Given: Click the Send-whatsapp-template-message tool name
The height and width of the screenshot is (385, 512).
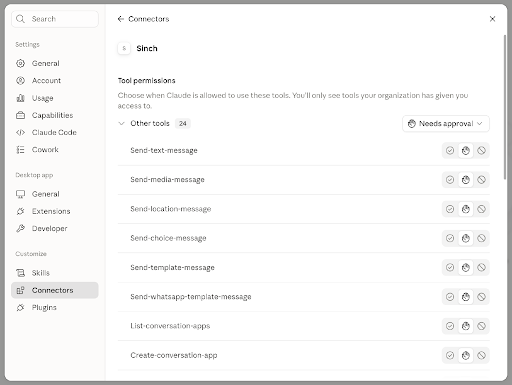Looking at the screenshot, I should 191,297.
